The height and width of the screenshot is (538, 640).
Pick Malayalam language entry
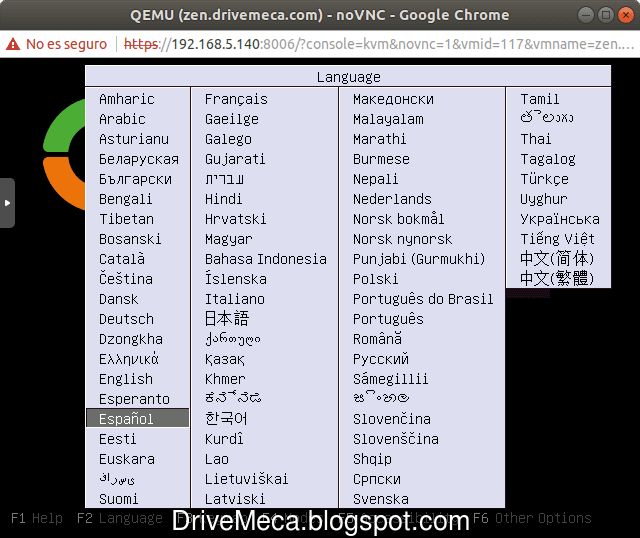[x=388, y=119]
